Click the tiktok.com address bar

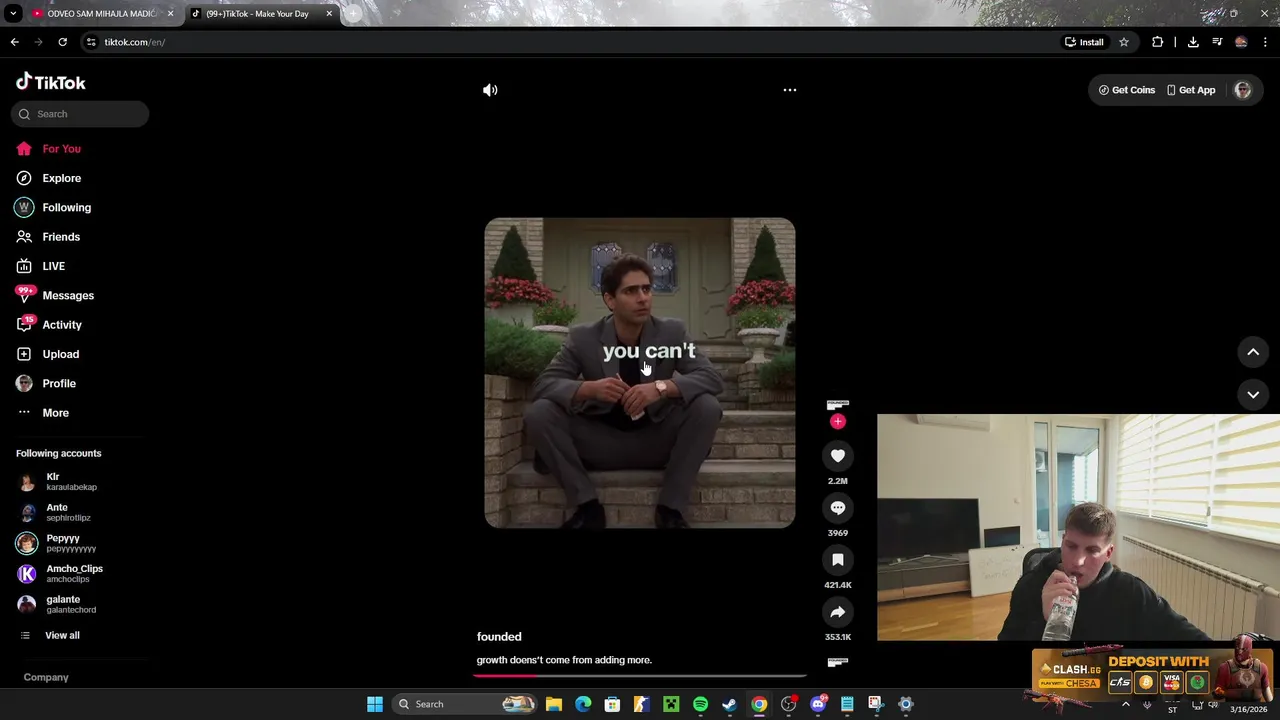pos(560,42)
